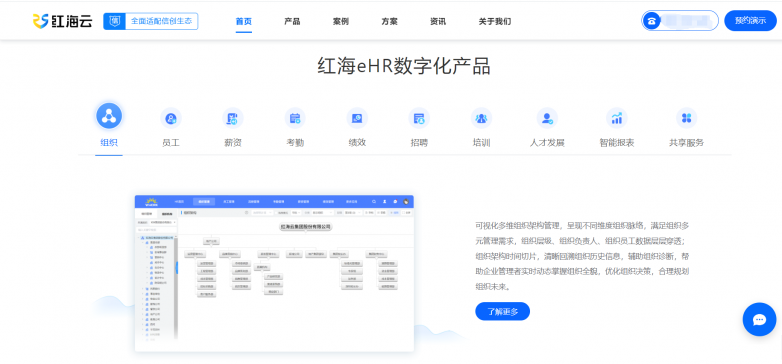Switch to the 招聘 tab label
The width and height of the screenshot is (782, 364).
coord(419,143)
